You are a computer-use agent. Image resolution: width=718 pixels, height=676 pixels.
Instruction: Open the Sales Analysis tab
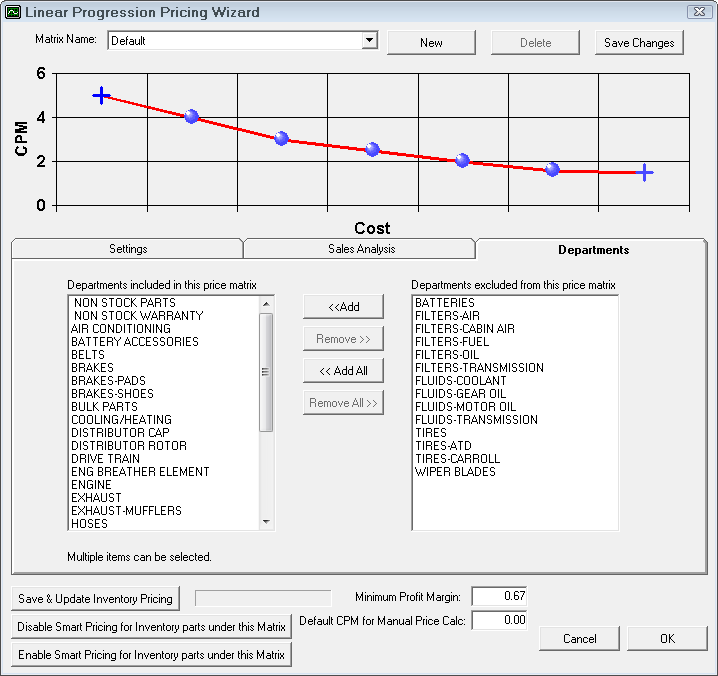361,249
